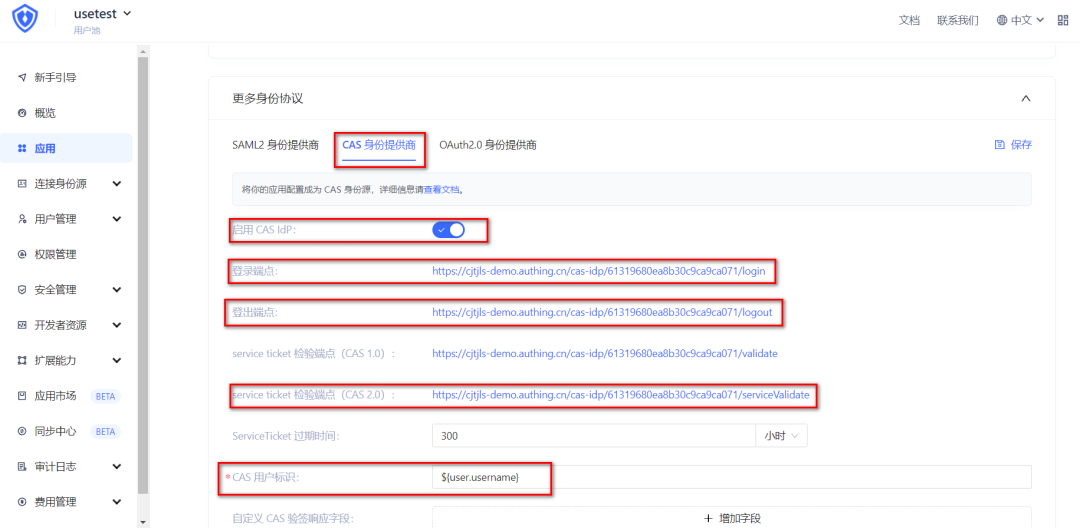
Task: Click the sidebar scrollbar down arrow
Action: point(143,522)
